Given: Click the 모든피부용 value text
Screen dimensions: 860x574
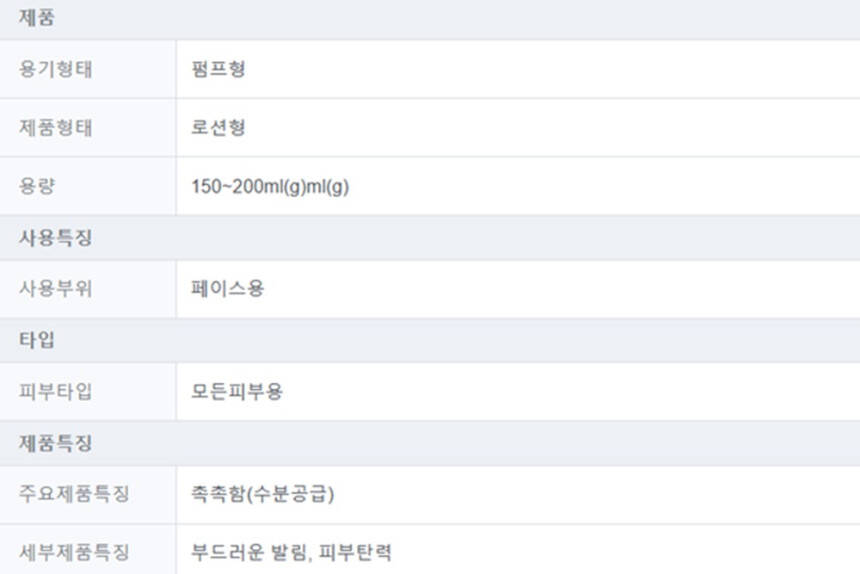Looking at the screenshot, I should (x=237, y=391).
